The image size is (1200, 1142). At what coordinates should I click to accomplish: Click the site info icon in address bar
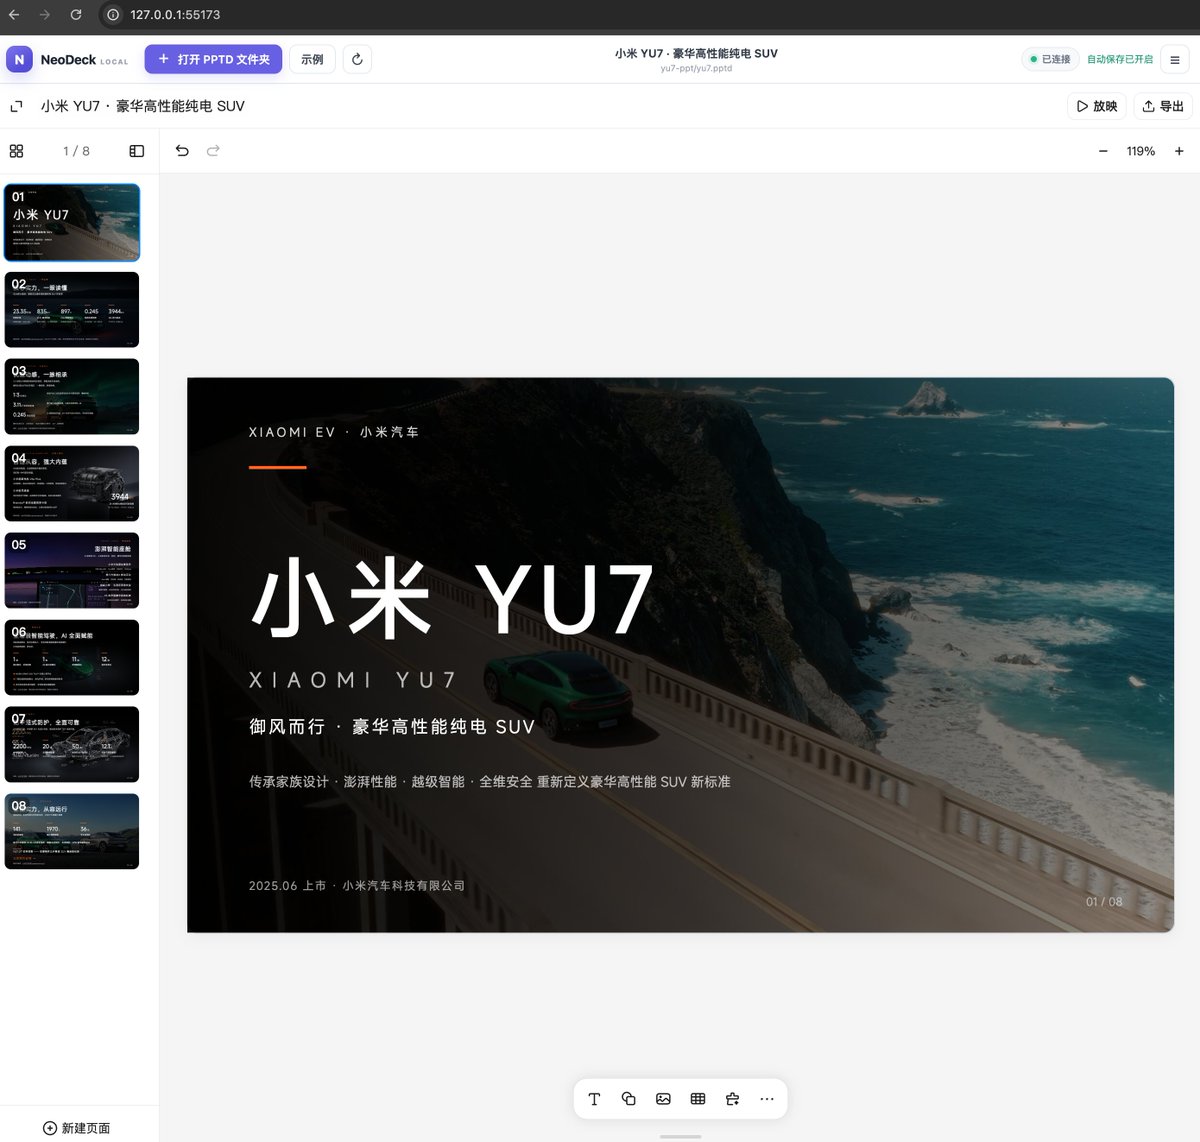pyautogui.click(x=113, y=15)
